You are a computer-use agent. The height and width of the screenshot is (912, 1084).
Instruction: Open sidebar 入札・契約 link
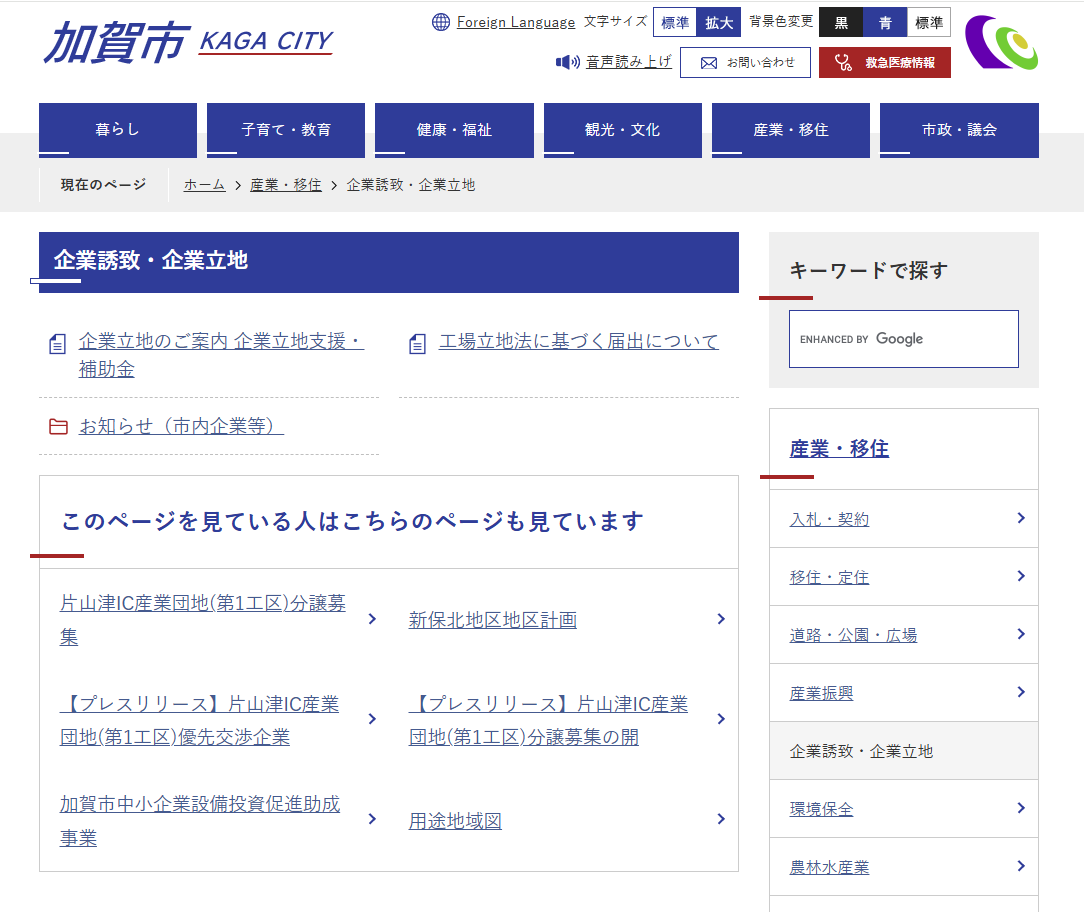tap(829, 519)
